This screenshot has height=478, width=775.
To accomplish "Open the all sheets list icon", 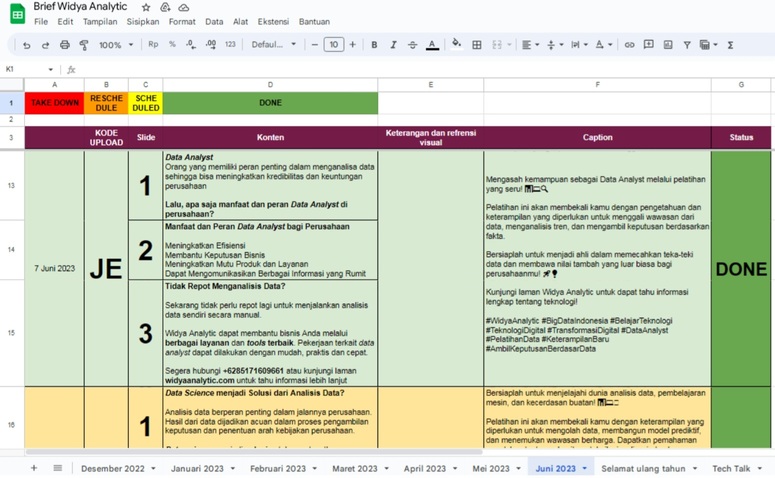I will coord(57,468).
